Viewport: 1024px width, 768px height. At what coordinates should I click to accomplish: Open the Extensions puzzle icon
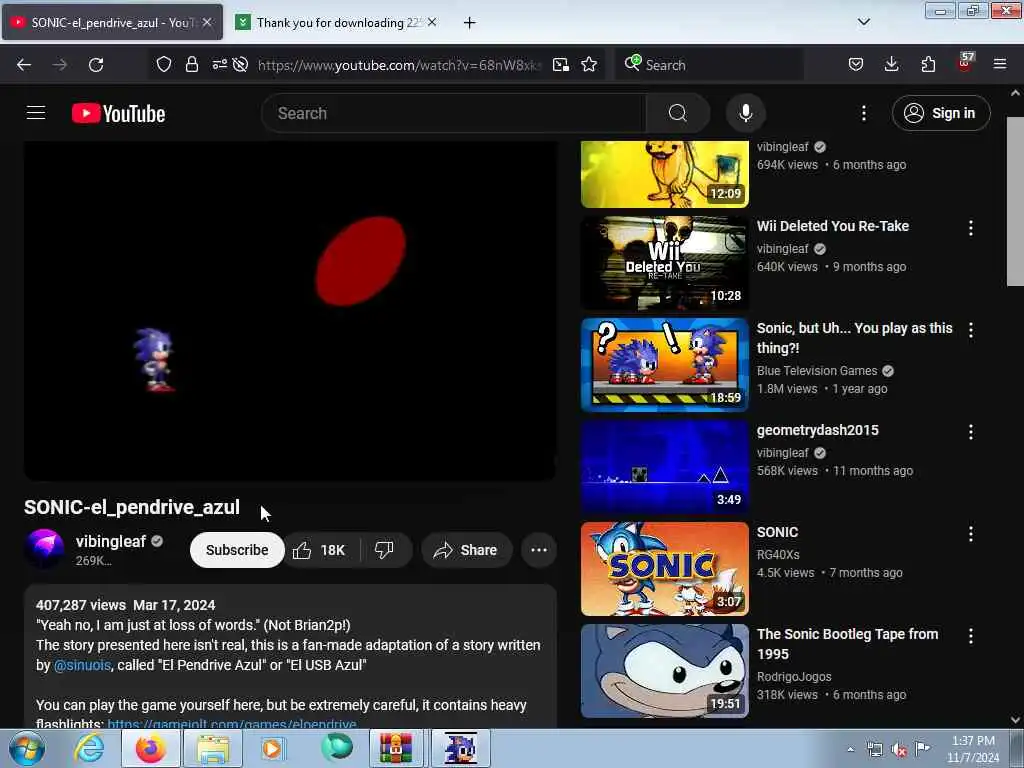(928, 65)
